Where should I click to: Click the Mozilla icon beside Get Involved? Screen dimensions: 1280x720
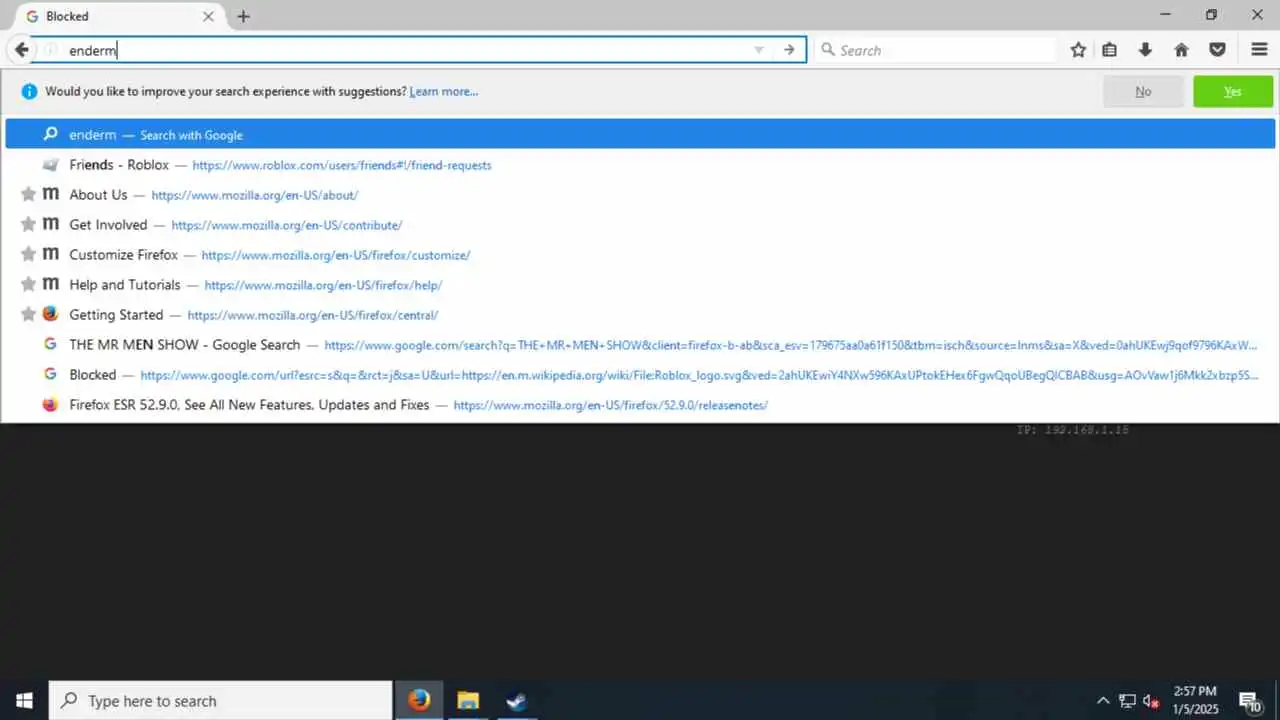50,224
